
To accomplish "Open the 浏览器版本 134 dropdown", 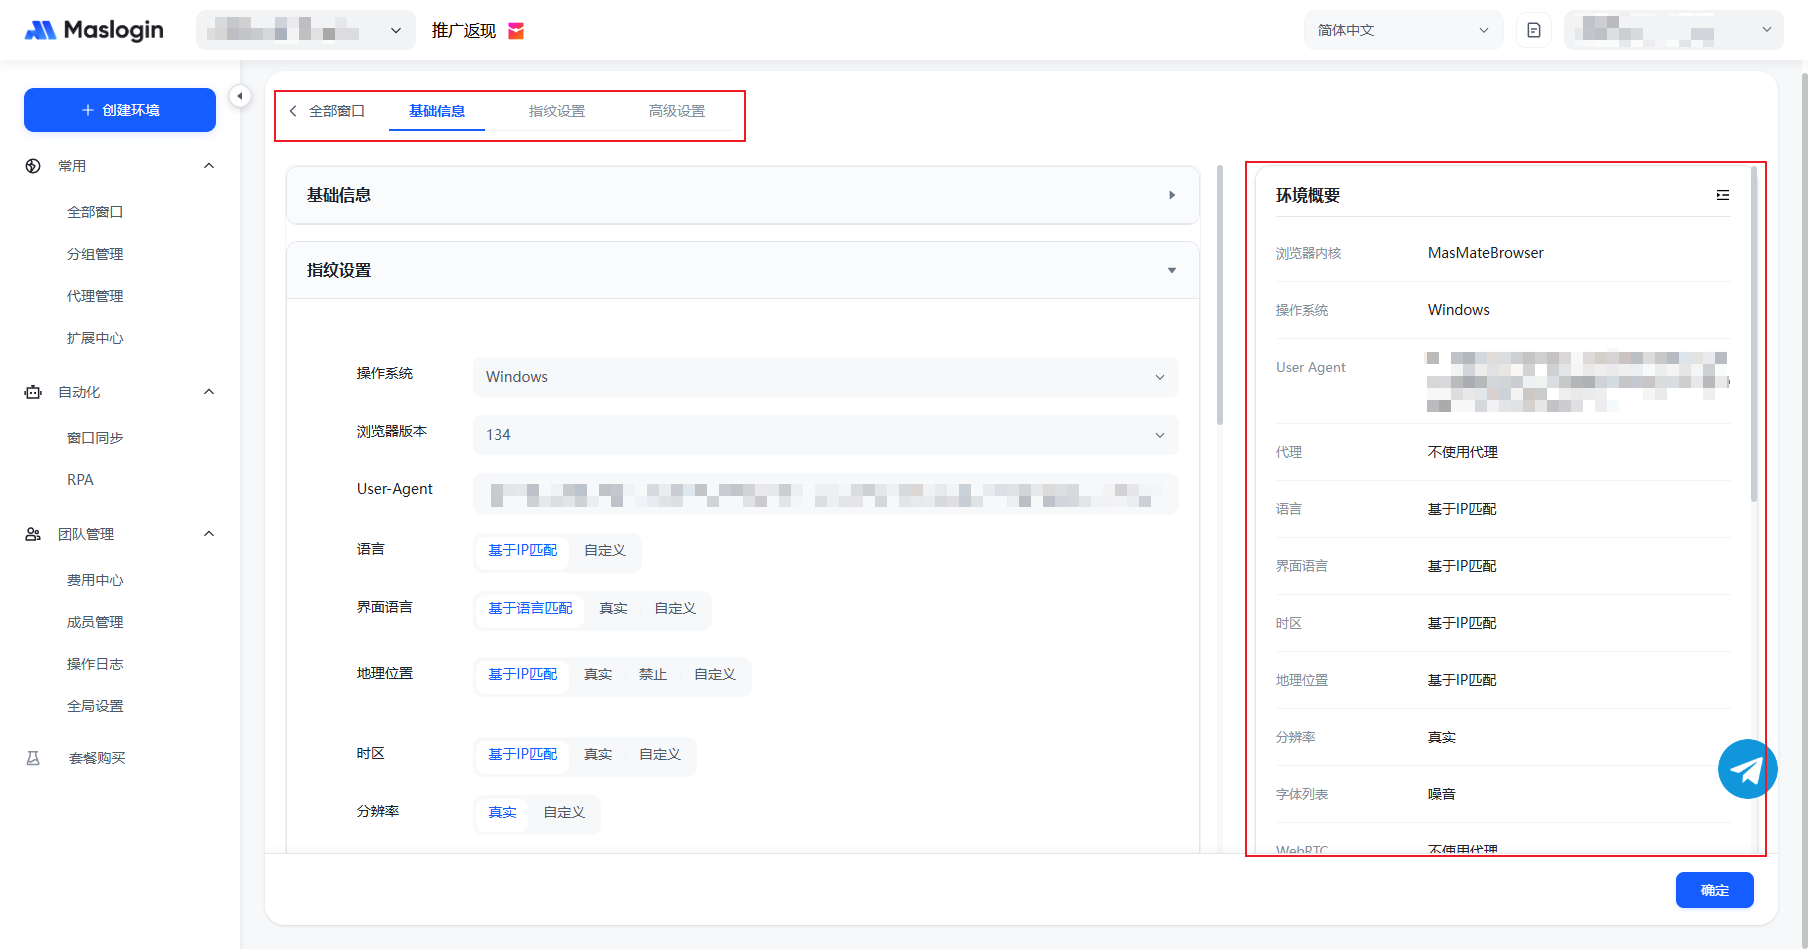I will [x=825, y=435].
